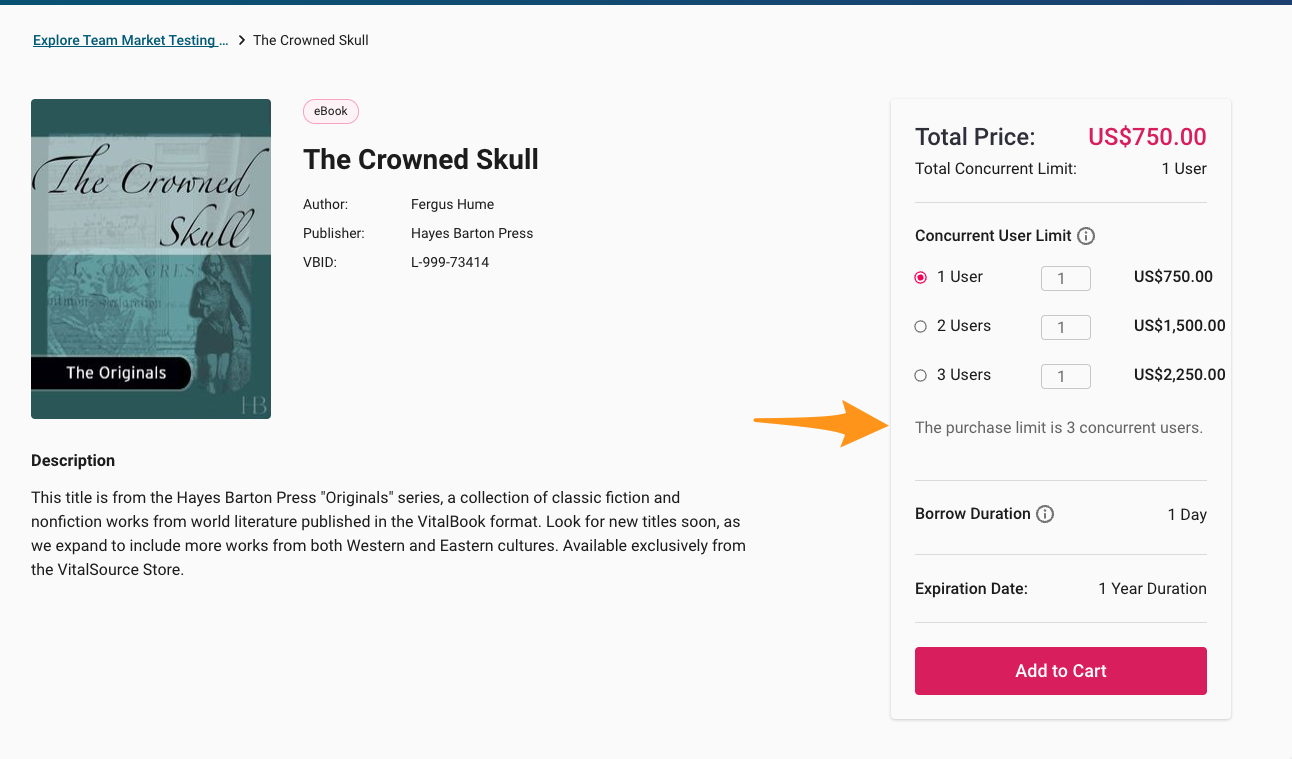This screenshot has height=759, width=1292.
Task: Click the breadcrumb chevron separator arrow
Action: [241, 41]
